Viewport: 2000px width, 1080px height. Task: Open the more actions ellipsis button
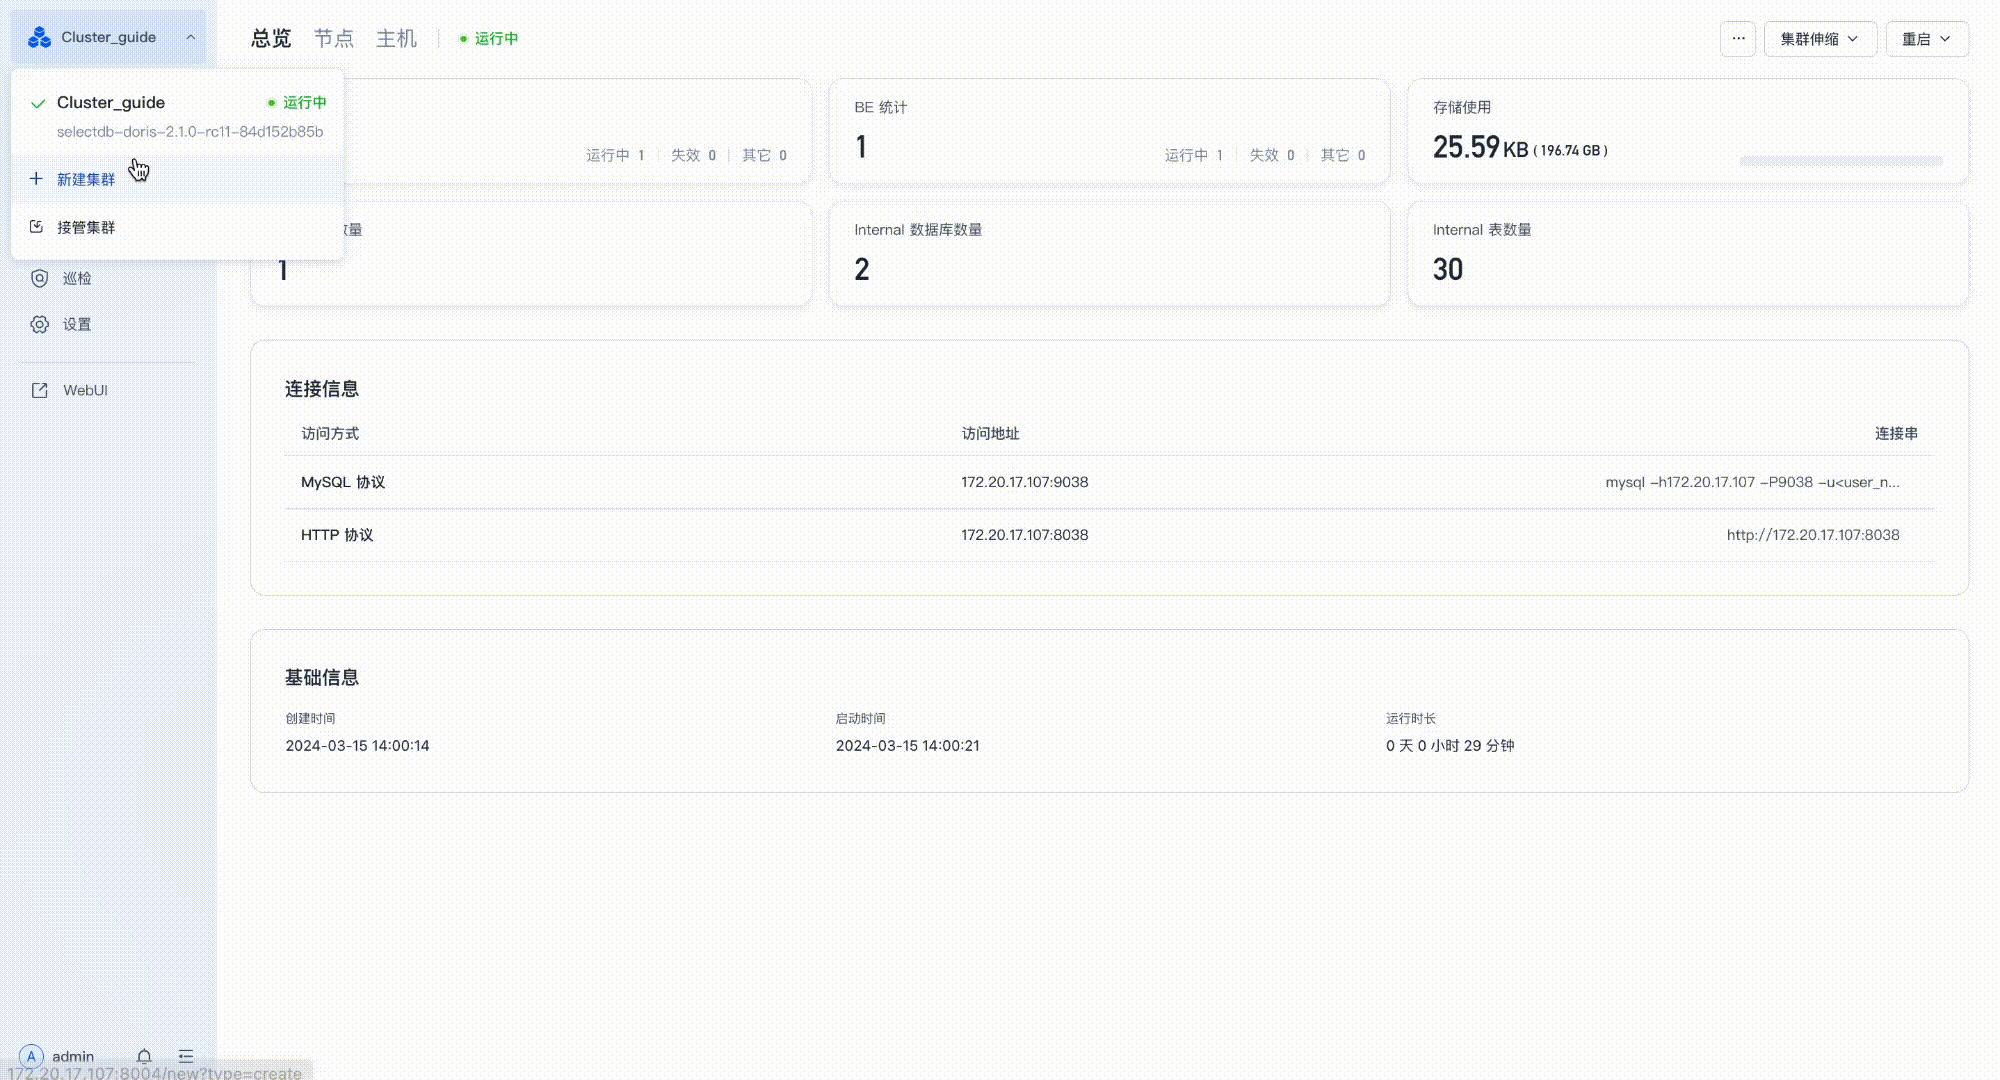(1738, 39)
